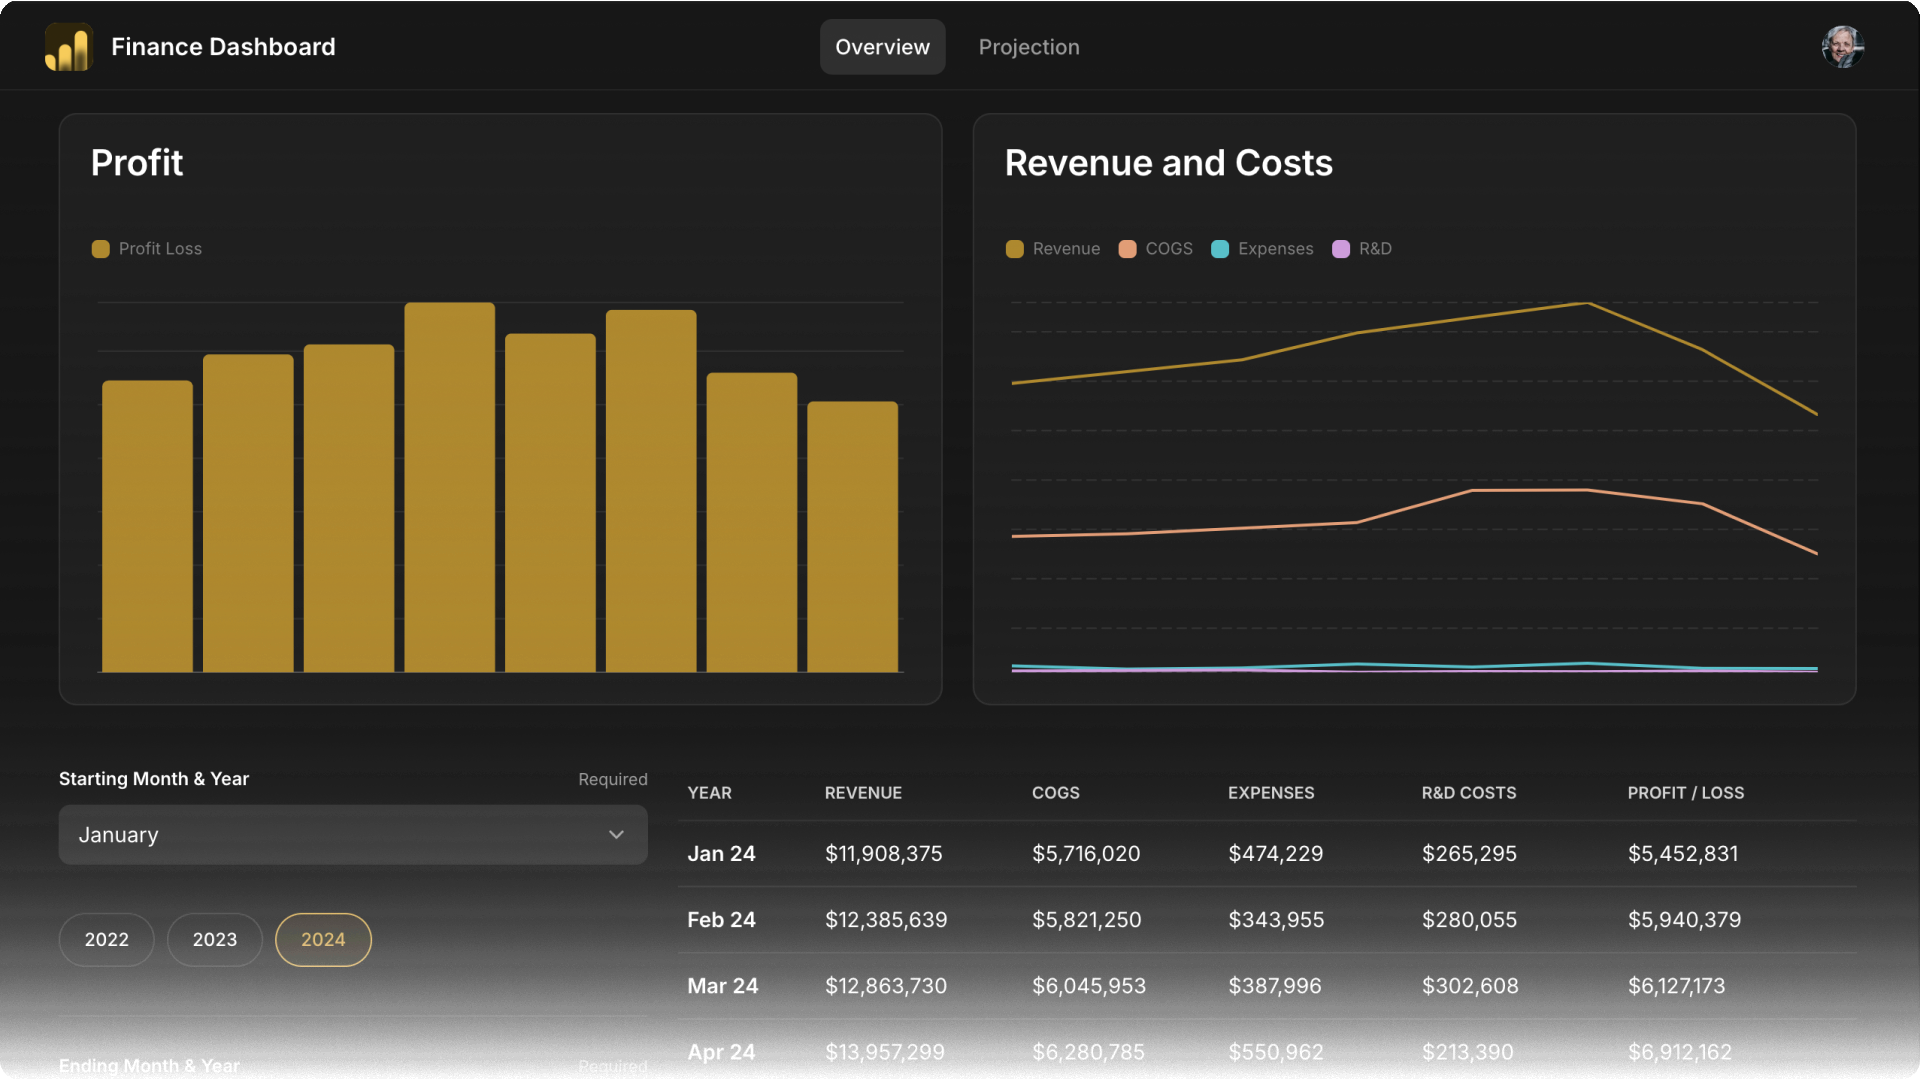The image size is (1920, 1080).
Task: Click revenue value $11,908,375
Action: [x=883, y=854]
